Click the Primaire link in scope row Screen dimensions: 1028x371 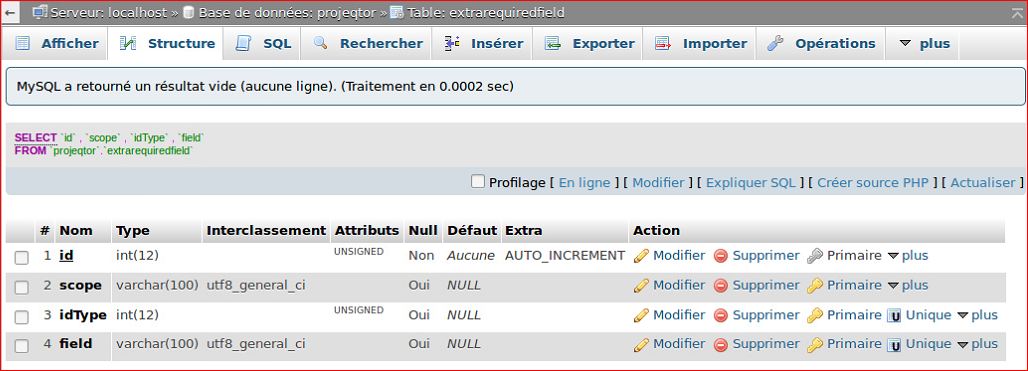(854, 285)
